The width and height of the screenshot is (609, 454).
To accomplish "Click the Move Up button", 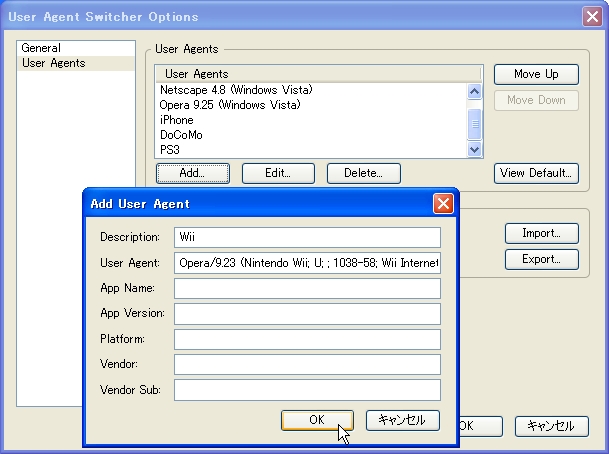I will (536, 74).
